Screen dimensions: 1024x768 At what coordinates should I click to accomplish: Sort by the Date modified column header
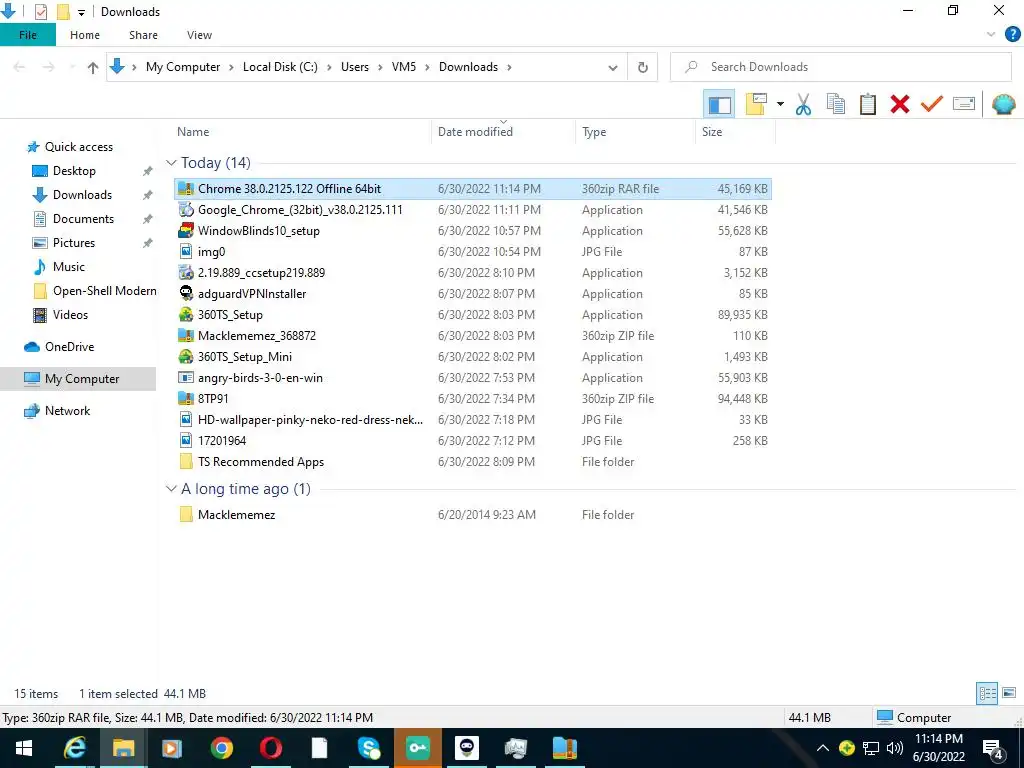pyautogui.click(x=503, y=132)
